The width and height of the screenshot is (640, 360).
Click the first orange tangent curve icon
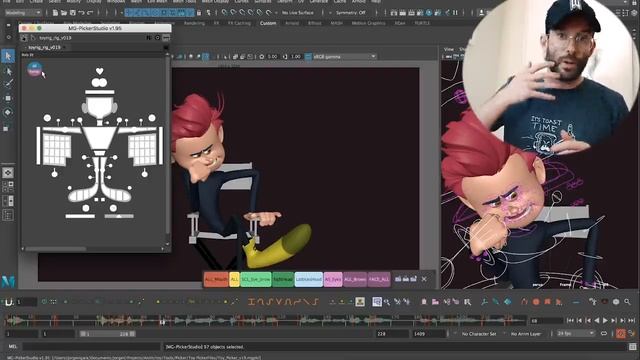coord(251,302)
